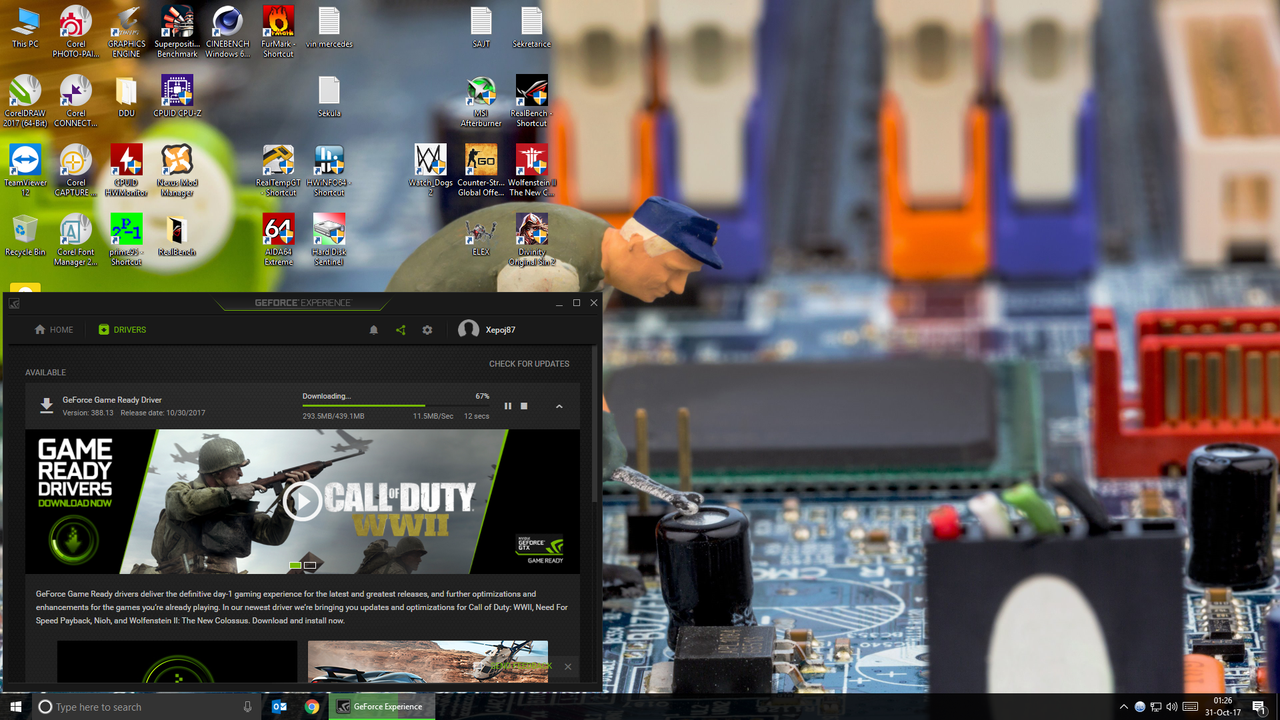Image resolution: width=1280 pixels, height=720 pixels.
Task: Select CINEBENCH desktop icon
Action: [x=228, y=32]
